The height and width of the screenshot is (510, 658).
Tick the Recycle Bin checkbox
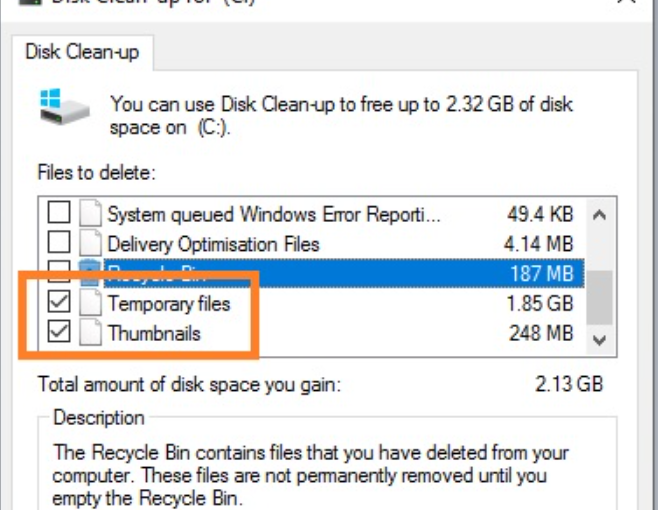[59, 272]
